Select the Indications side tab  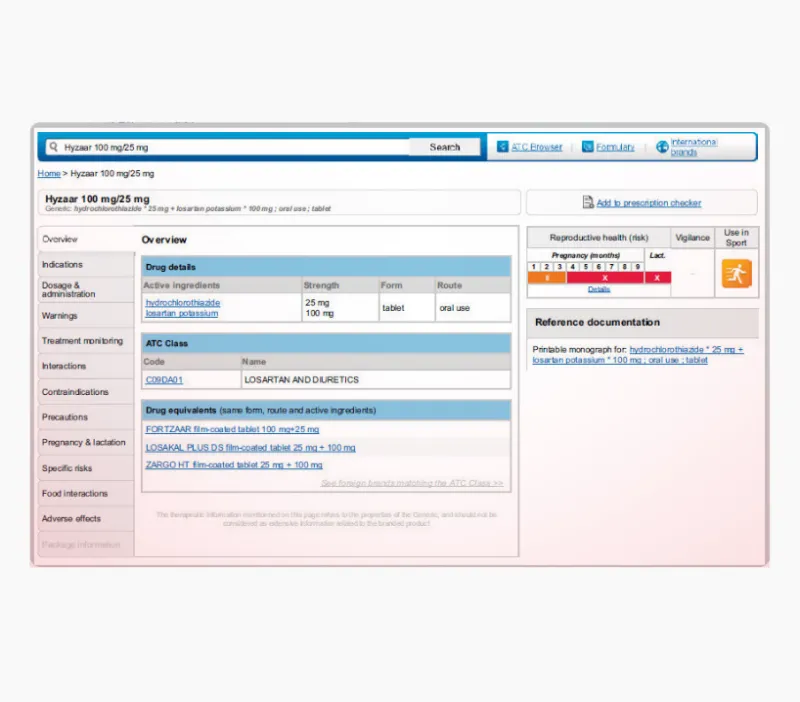pos(86,264)
